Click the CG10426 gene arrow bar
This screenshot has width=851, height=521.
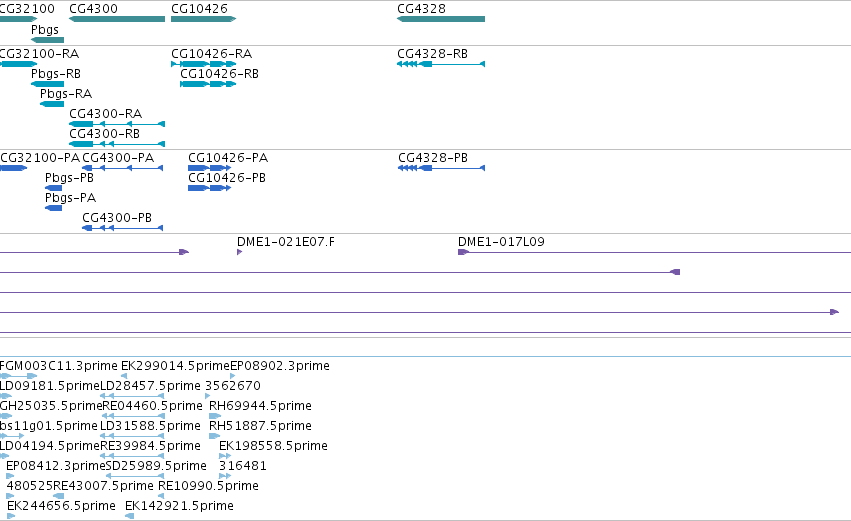tap(204, 19)
